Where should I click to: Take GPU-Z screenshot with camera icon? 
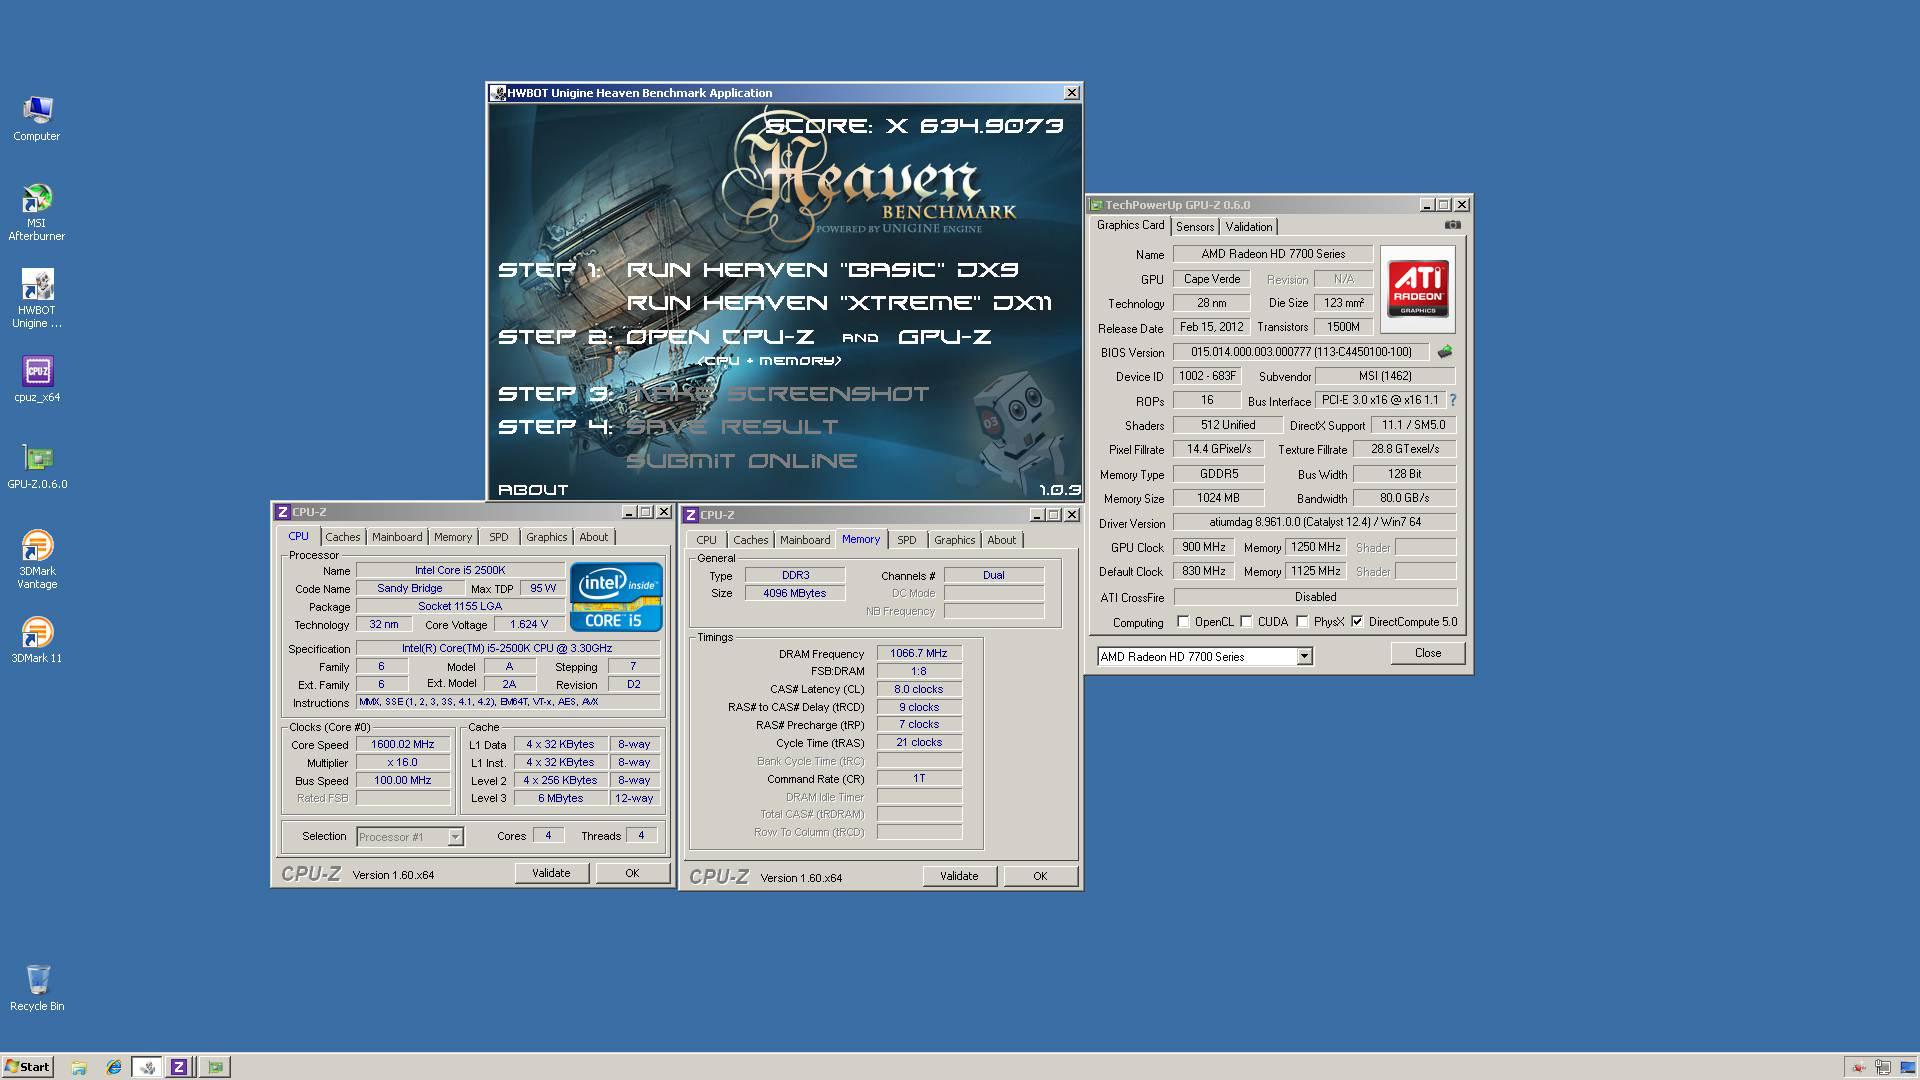tap(1453, 225)
